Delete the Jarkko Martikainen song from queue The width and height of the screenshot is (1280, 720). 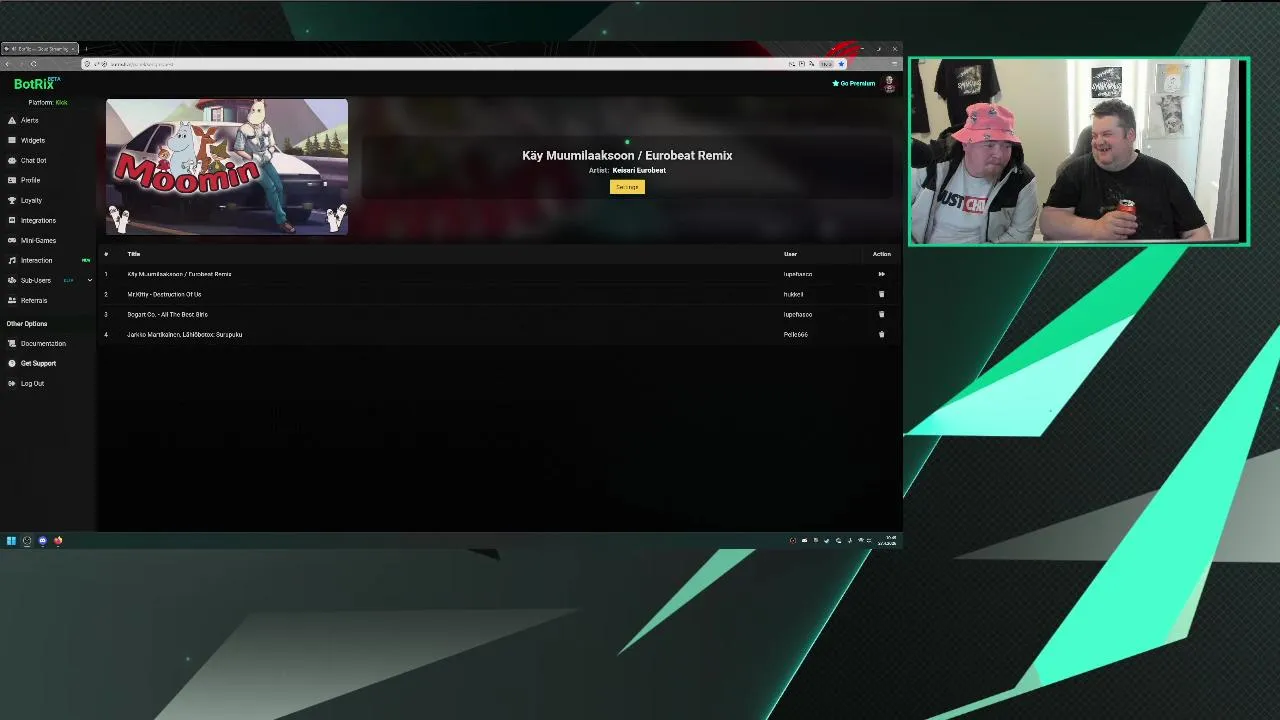coord(881,334)
